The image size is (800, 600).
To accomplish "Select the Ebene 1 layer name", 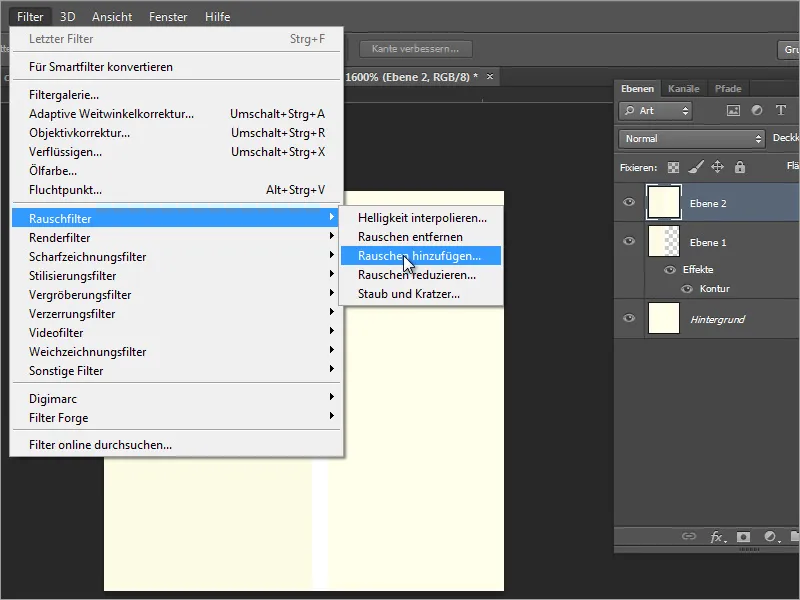I will click(x=708, y=242).
